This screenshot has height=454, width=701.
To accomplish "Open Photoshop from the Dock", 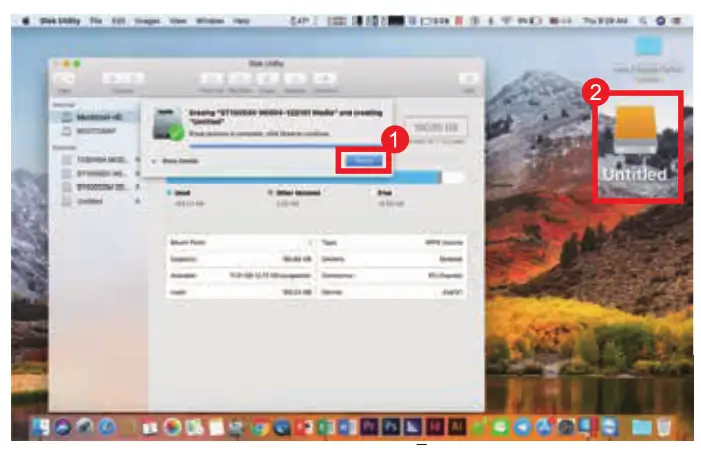I will click(x=391, y=427).
